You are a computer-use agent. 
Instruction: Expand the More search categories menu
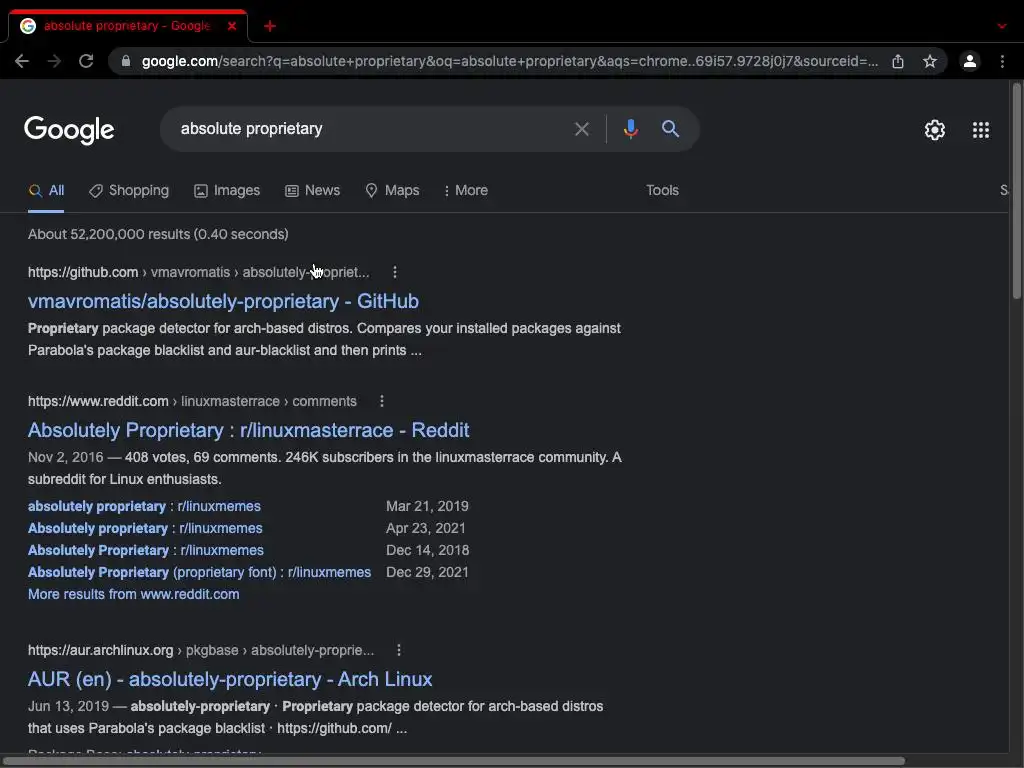[466, 191]
